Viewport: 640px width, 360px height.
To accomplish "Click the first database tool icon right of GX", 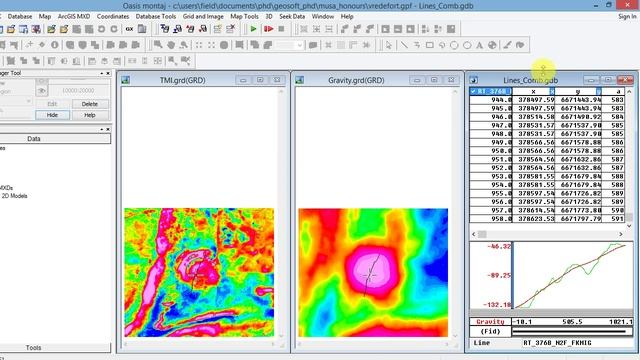I will tap(165, 29).
